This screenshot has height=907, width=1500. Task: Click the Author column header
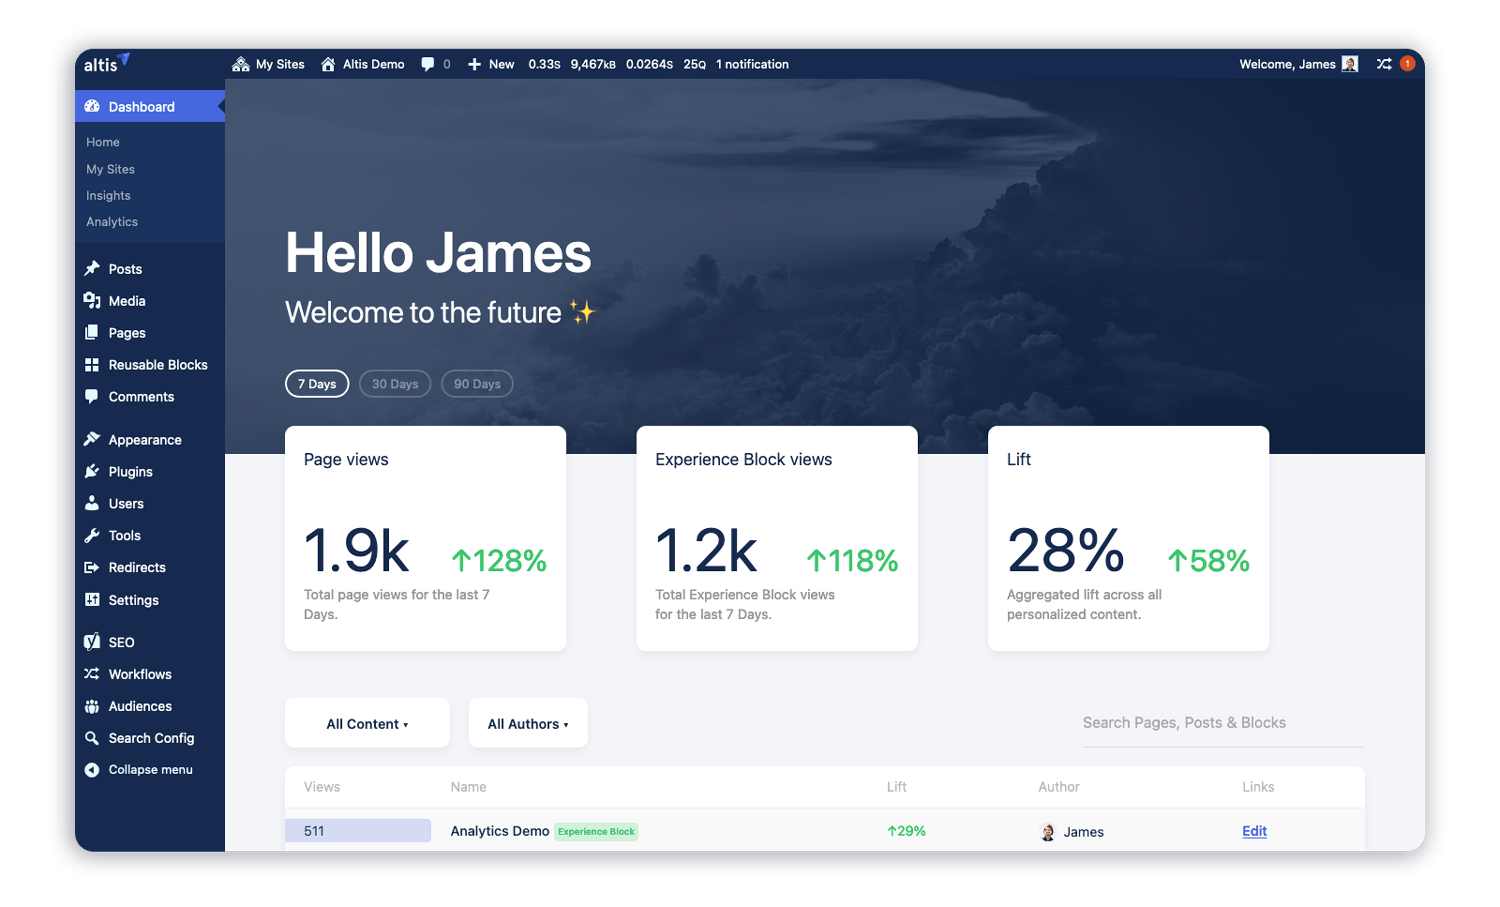click(1059, 787)
